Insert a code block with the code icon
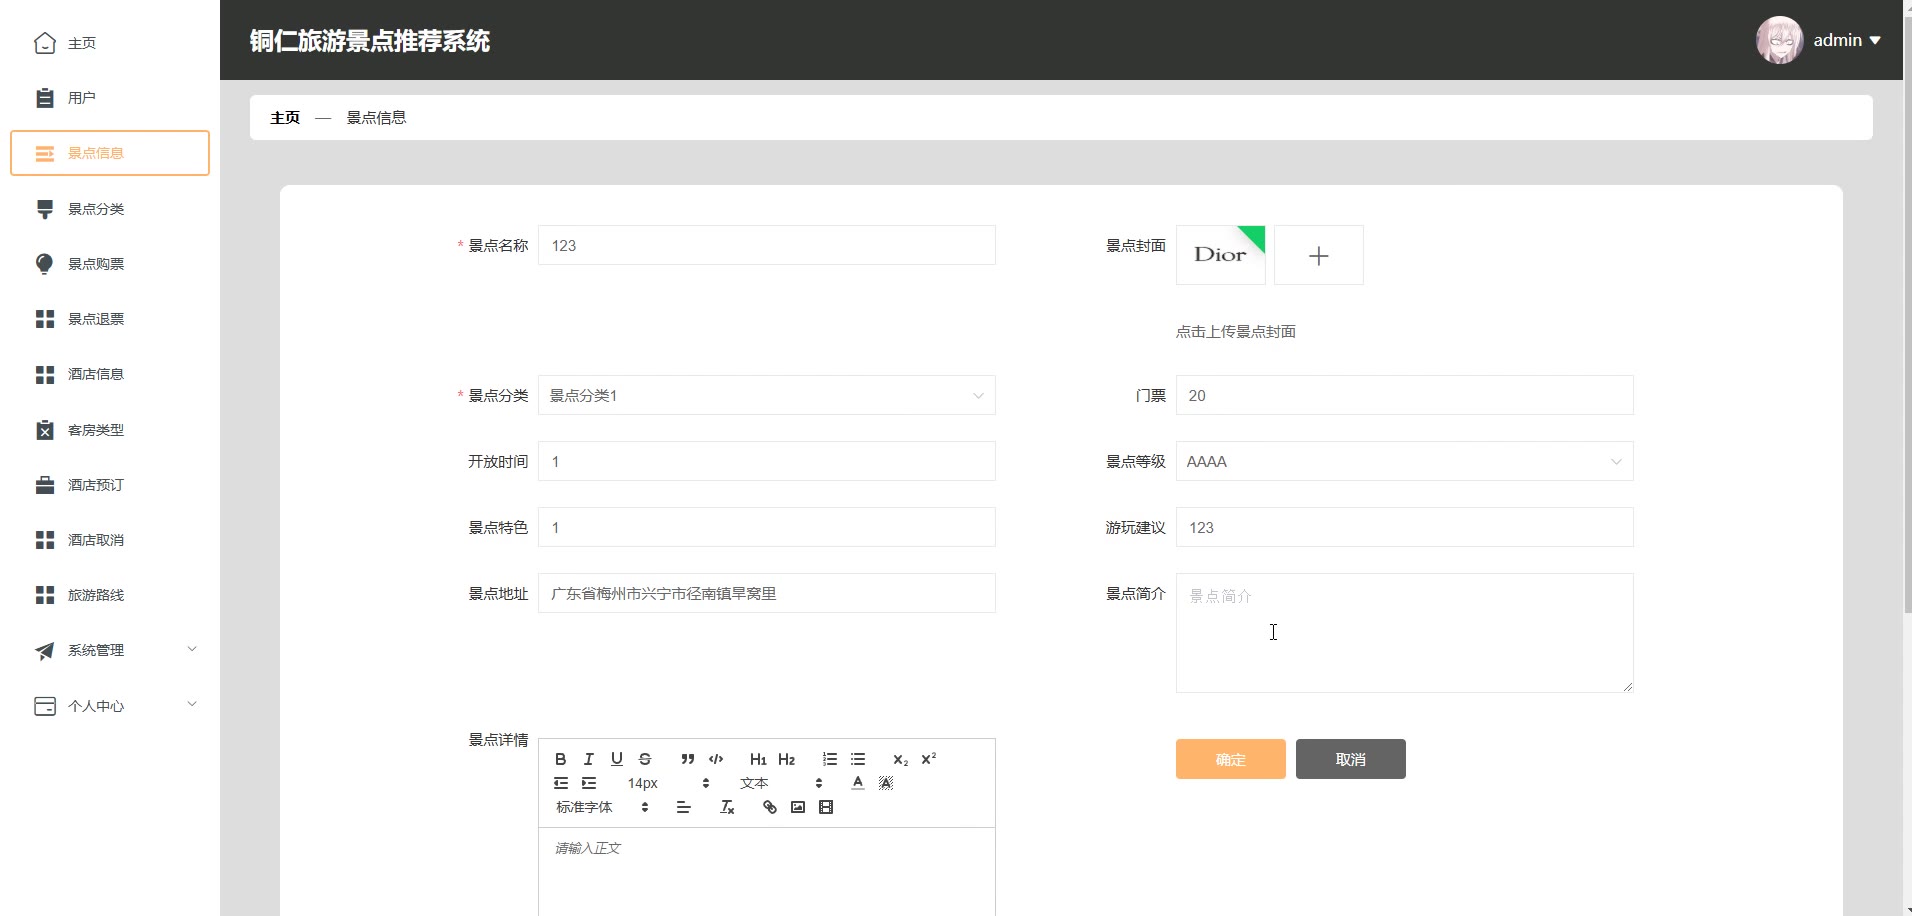Viewport: 1912px width, 916px height. 715,759
